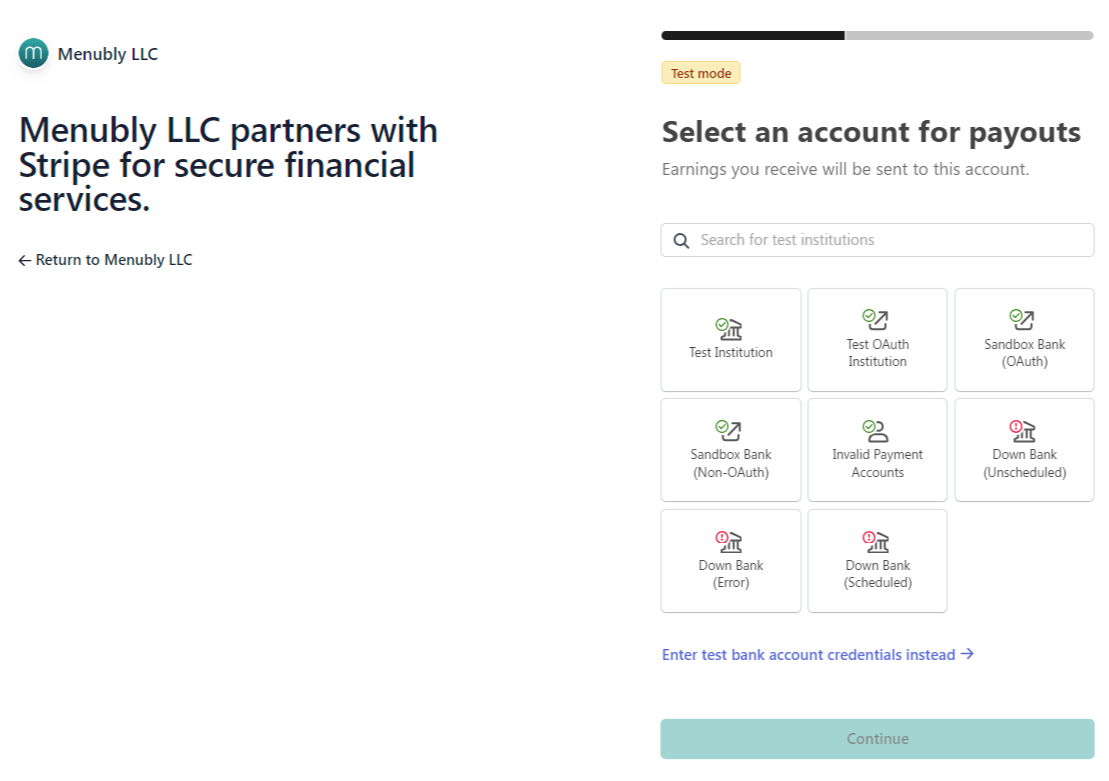The image size is (1109, 781).
Task: Click the onboarding progress bar
Action: (x=877, y=35)
